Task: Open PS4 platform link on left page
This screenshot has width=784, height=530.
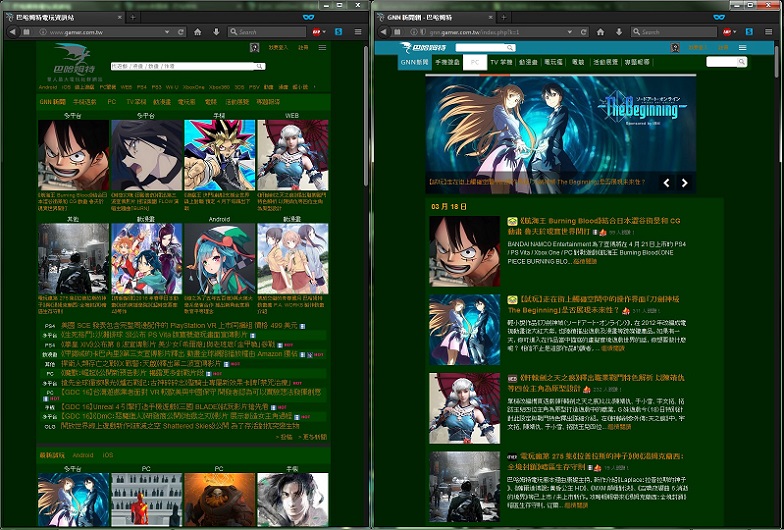Action: 142,87
